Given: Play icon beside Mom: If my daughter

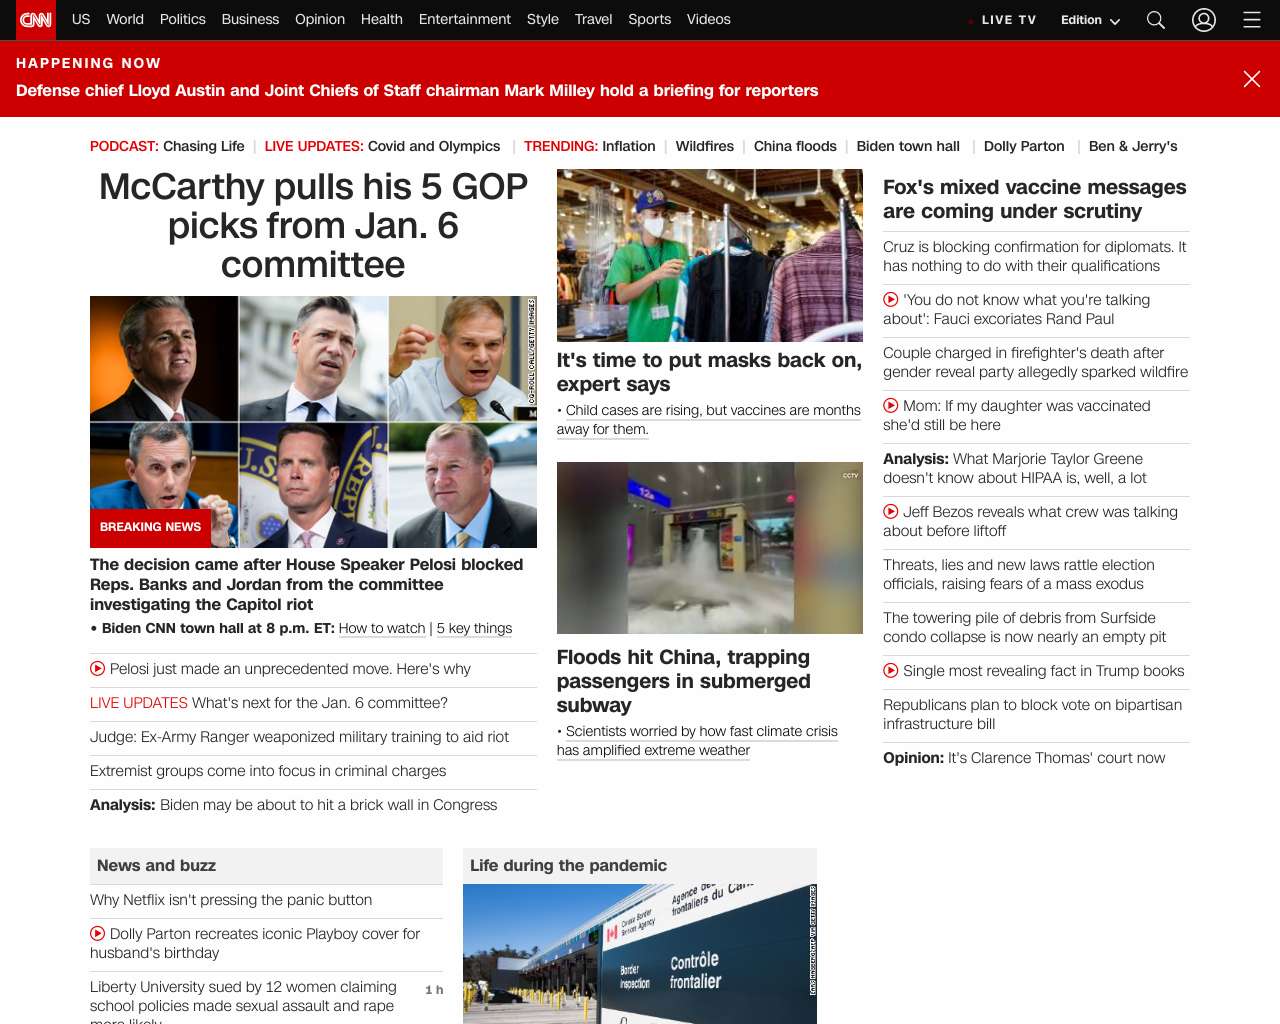Looking at the screenshot, I should point(890,406).
